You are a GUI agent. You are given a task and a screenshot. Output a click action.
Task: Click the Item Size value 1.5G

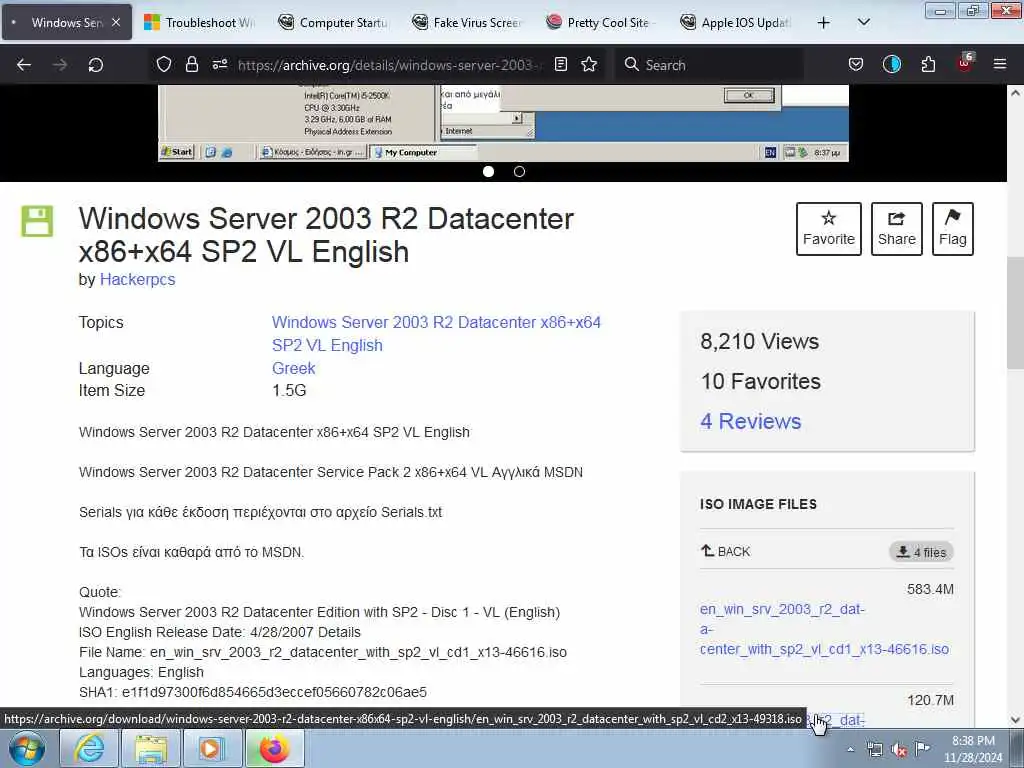tap(289, 391)
